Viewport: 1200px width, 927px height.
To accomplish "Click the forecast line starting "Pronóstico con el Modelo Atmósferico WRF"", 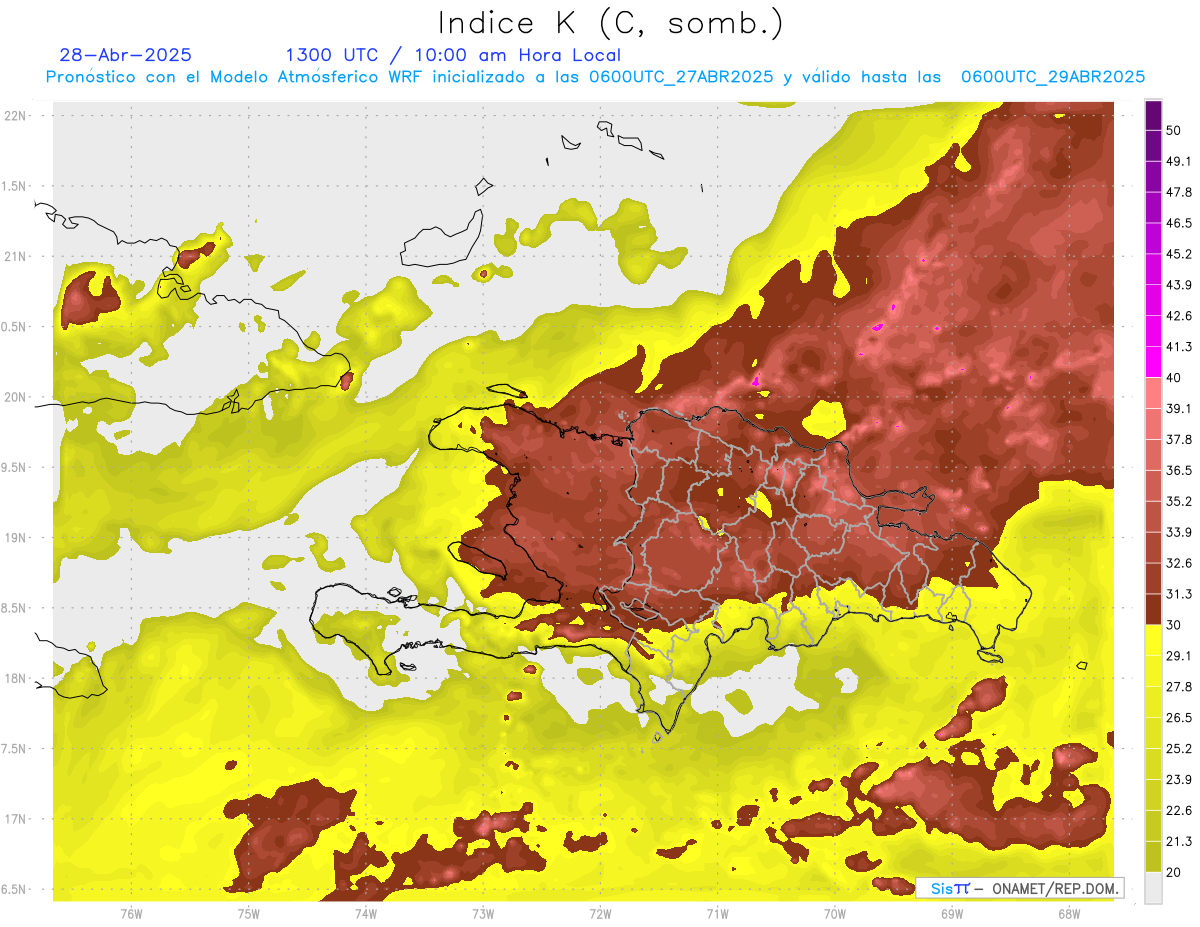I will click(x=595, y=77).
